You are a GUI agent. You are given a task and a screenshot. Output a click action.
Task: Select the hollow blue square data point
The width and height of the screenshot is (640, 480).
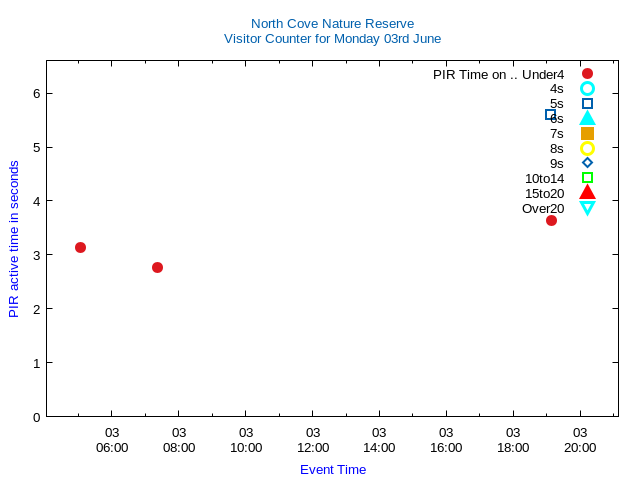[550, 115]
